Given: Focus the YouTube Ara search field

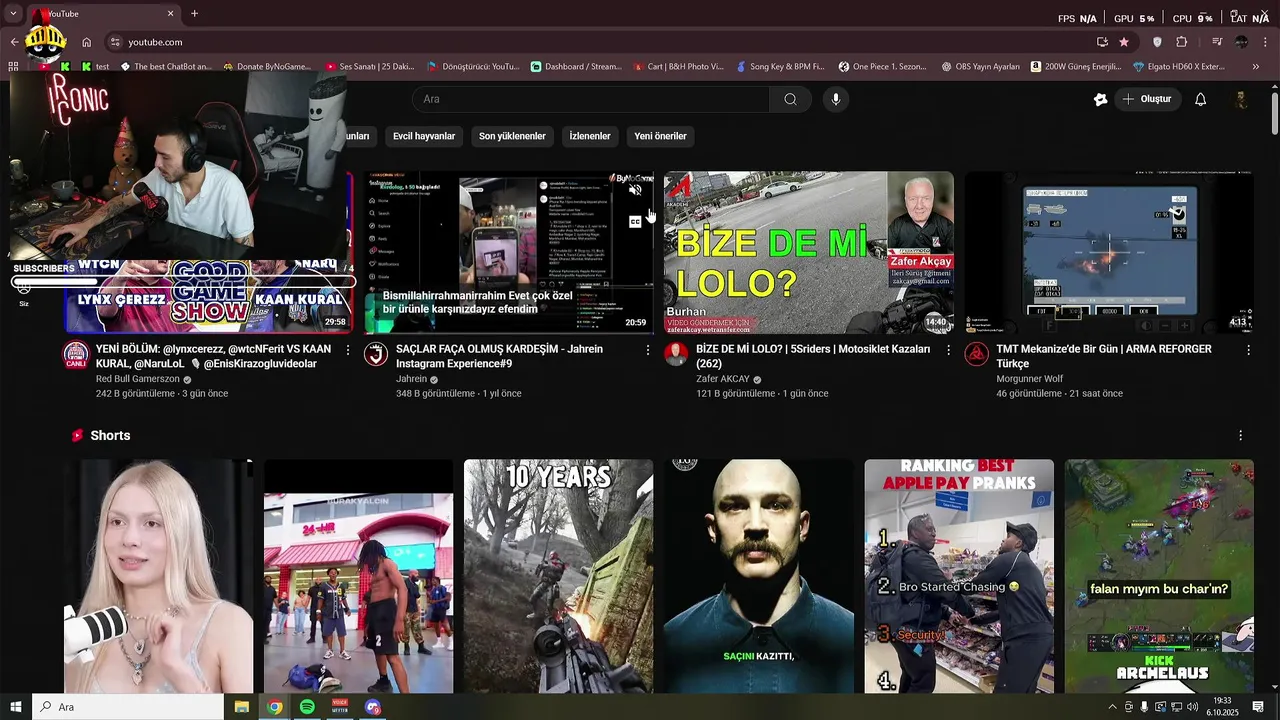Looking at the screenshot, I should (x=591, y=99).
